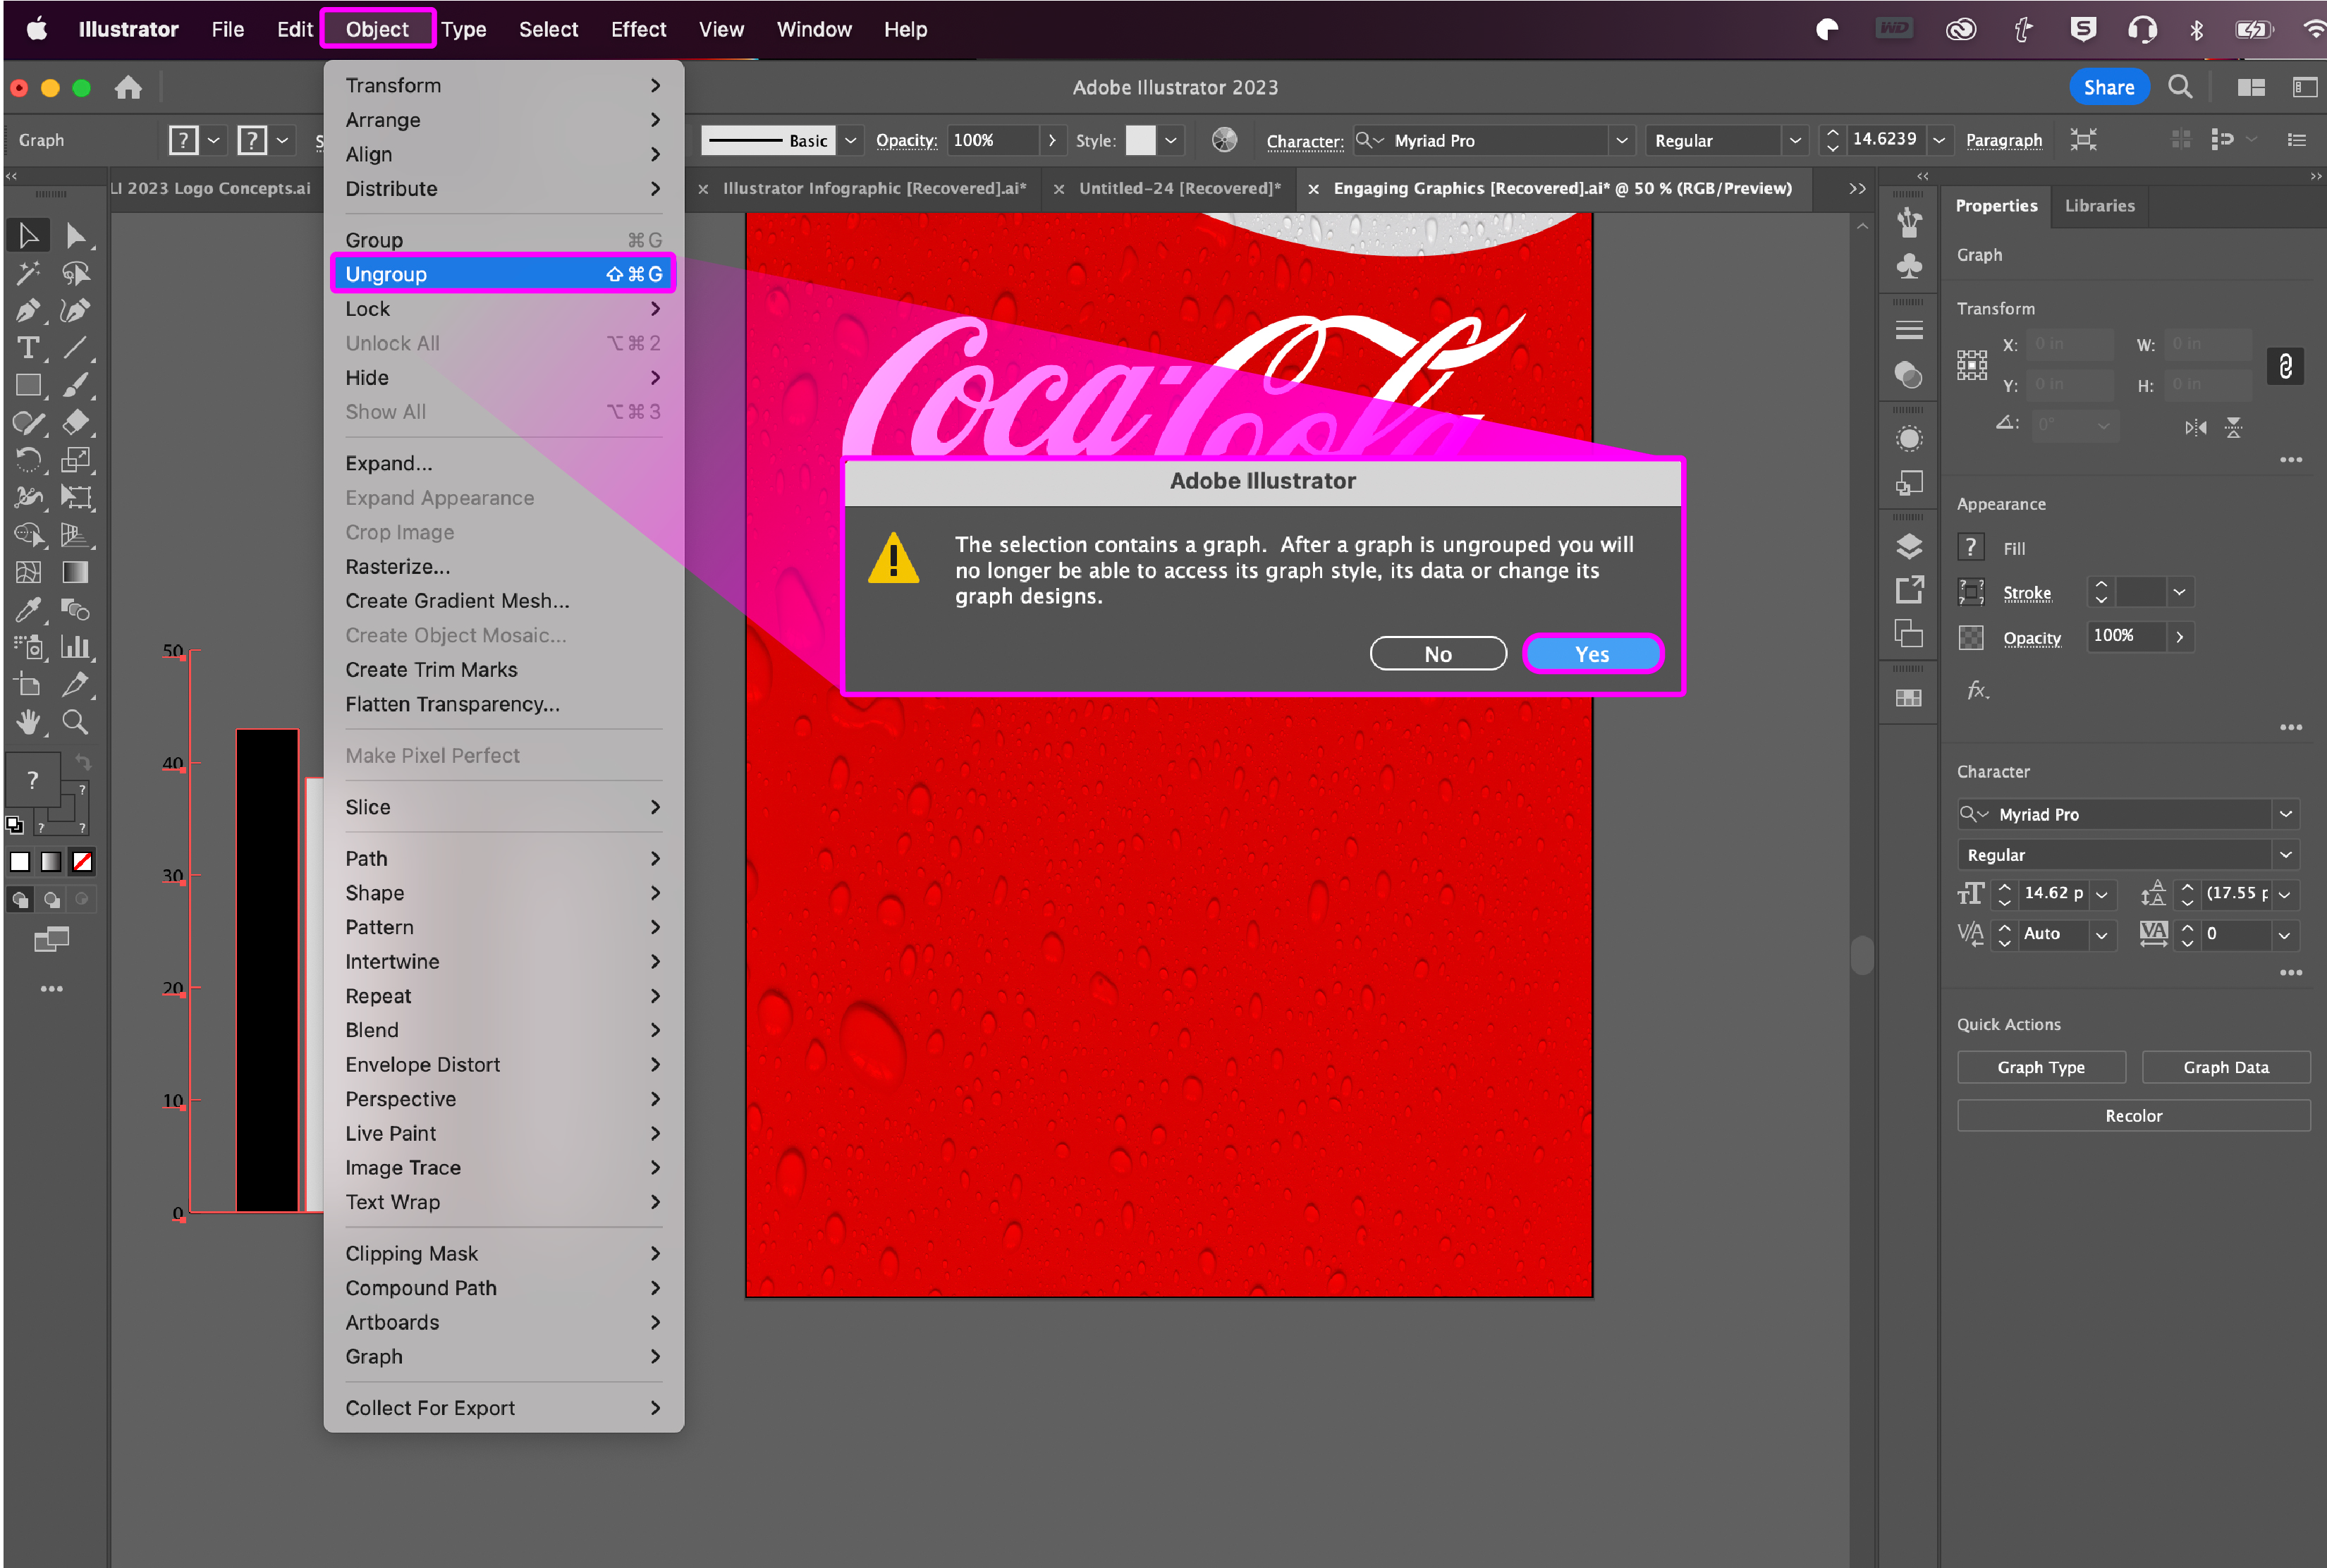Switch to the Libraries tab
Viewport: 2327px width, 1568px height.
pyautogui.click(x=2099, y=206)
